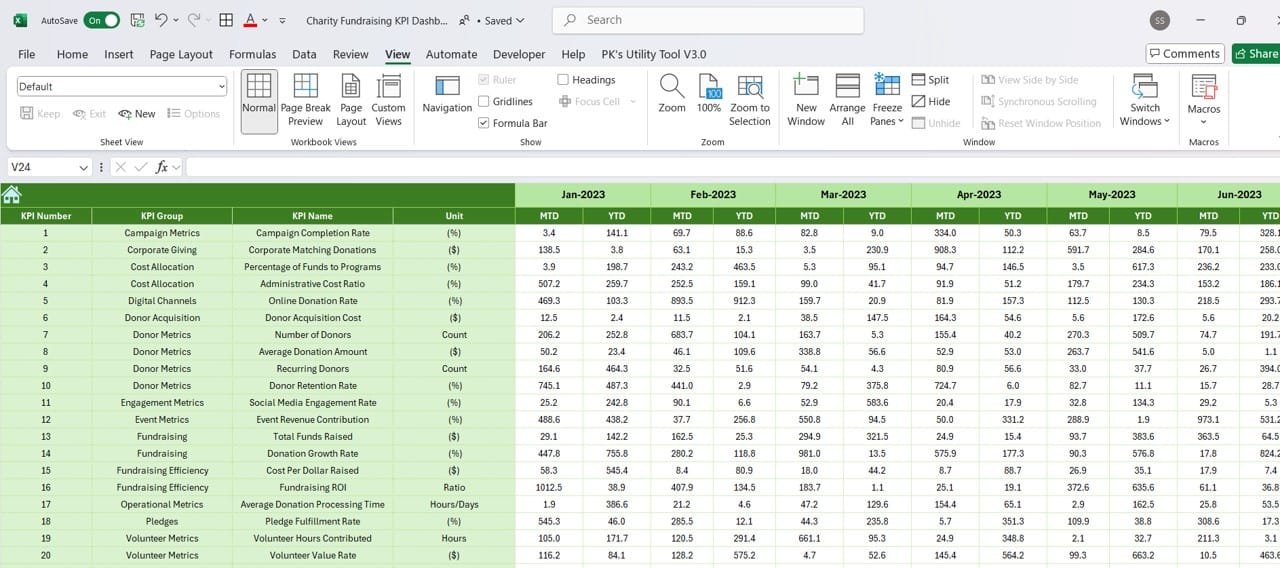
Task: Switch to Normal workbook view
Action: click(x=259, y=101)
